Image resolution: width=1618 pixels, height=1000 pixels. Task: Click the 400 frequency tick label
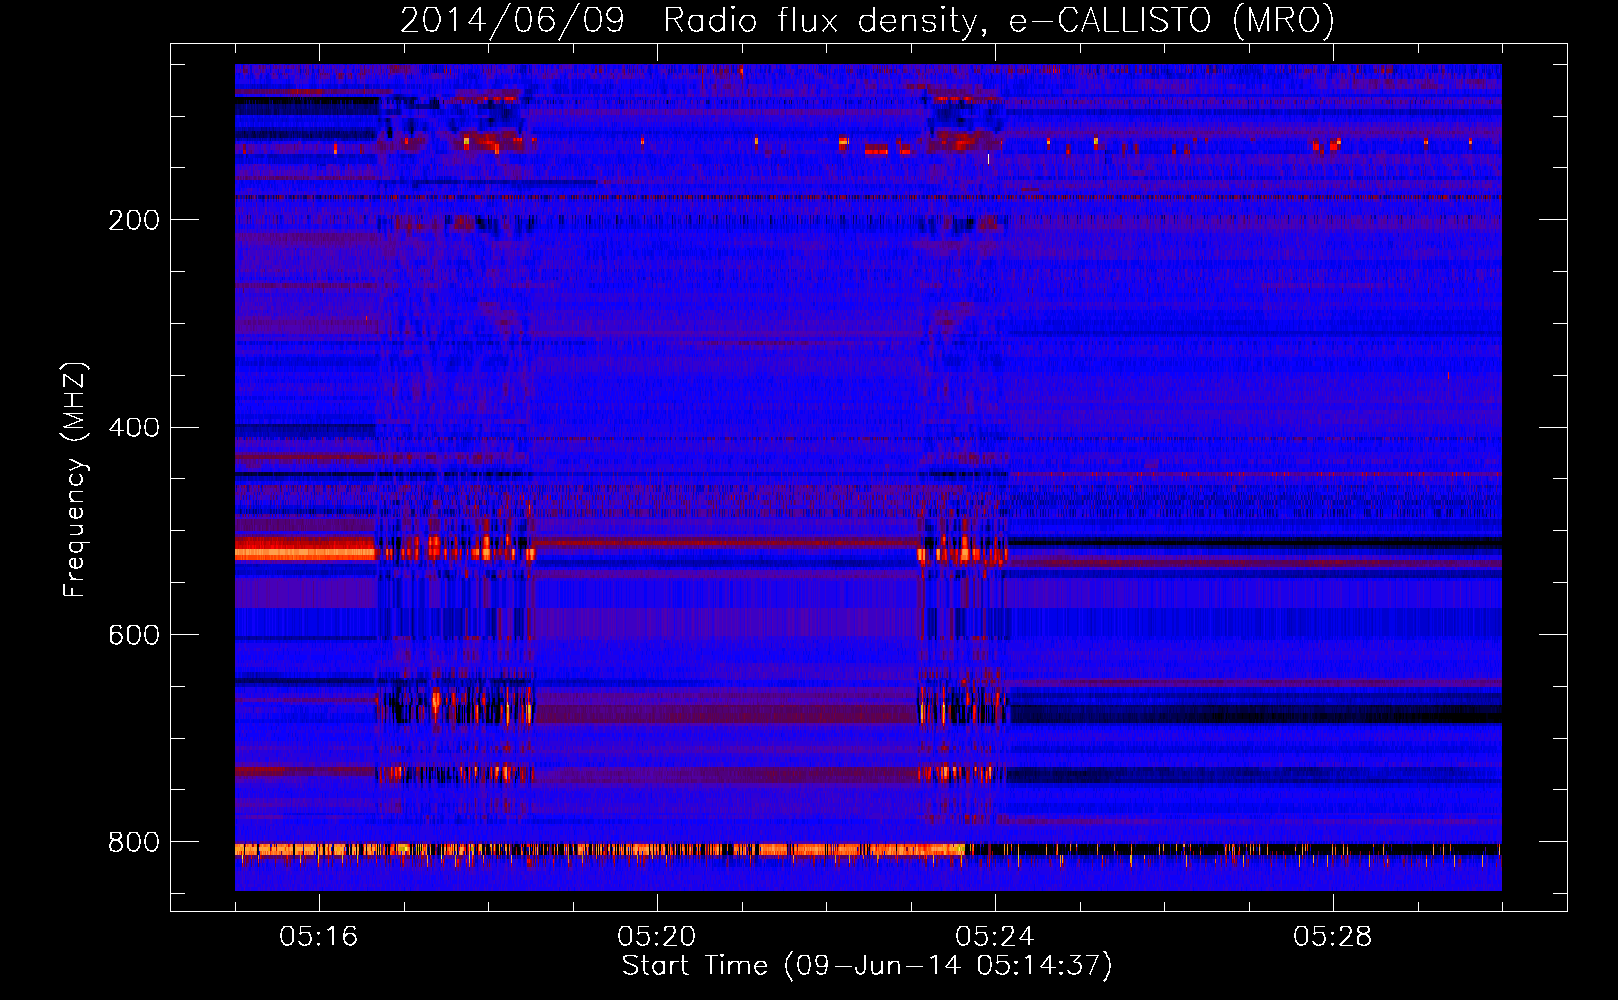(134, 428)
